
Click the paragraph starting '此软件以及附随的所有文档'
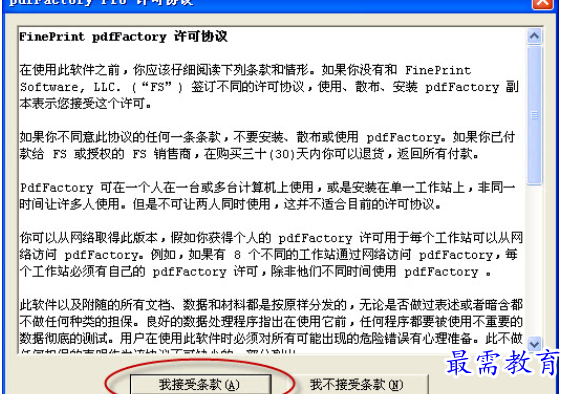[x=271, y=326]
